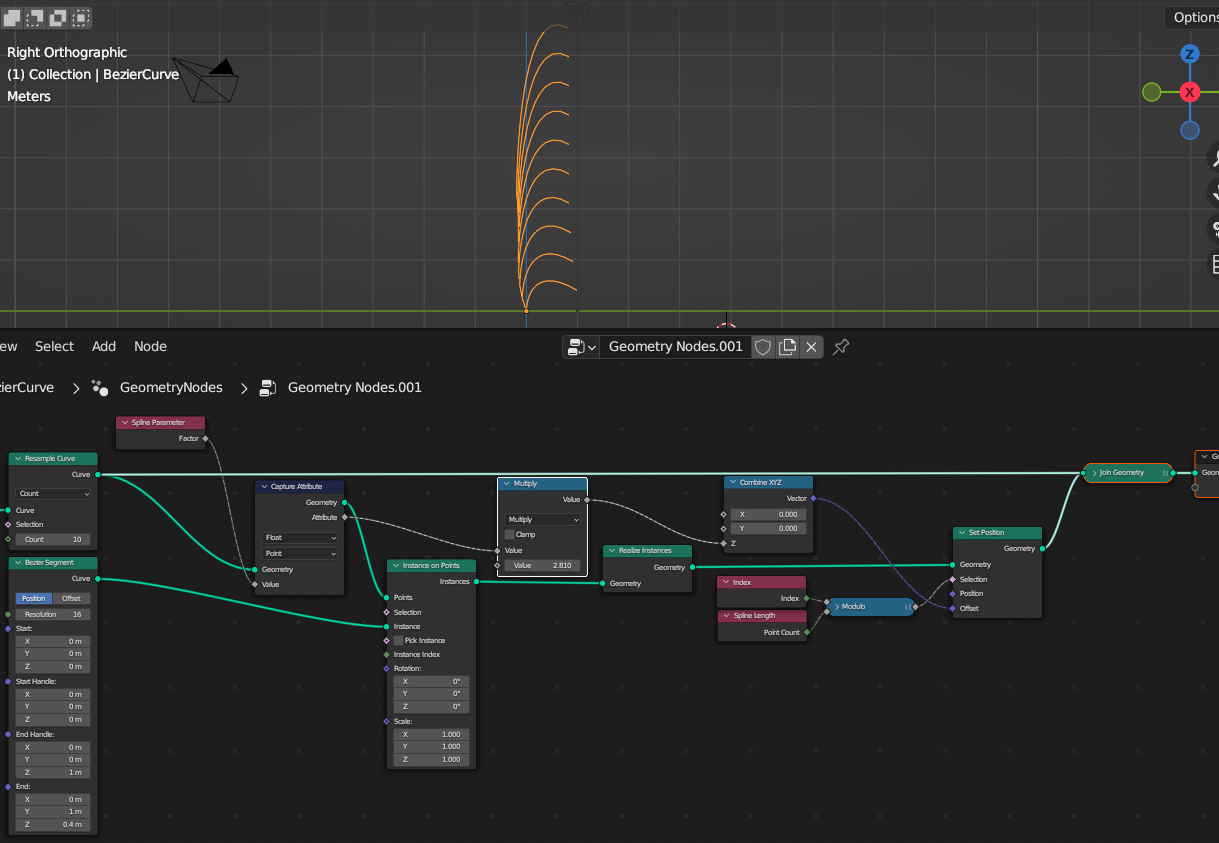Click Capture Attribute Attribute output socket
The image size is (1219, 843).
pyautogui.click(x=345, y=518)
